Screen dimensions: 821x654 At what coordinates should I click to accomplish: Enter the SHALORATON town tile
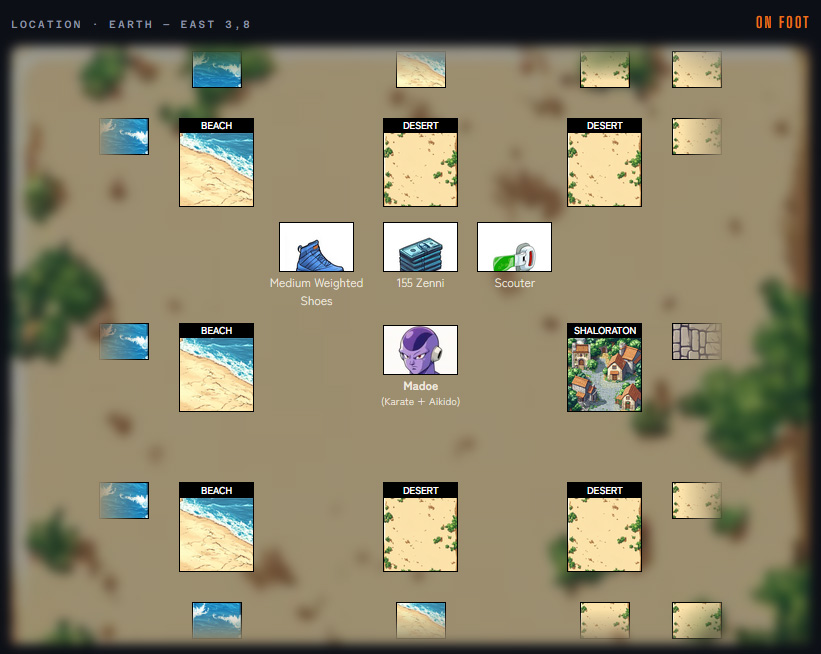point(604,367)
